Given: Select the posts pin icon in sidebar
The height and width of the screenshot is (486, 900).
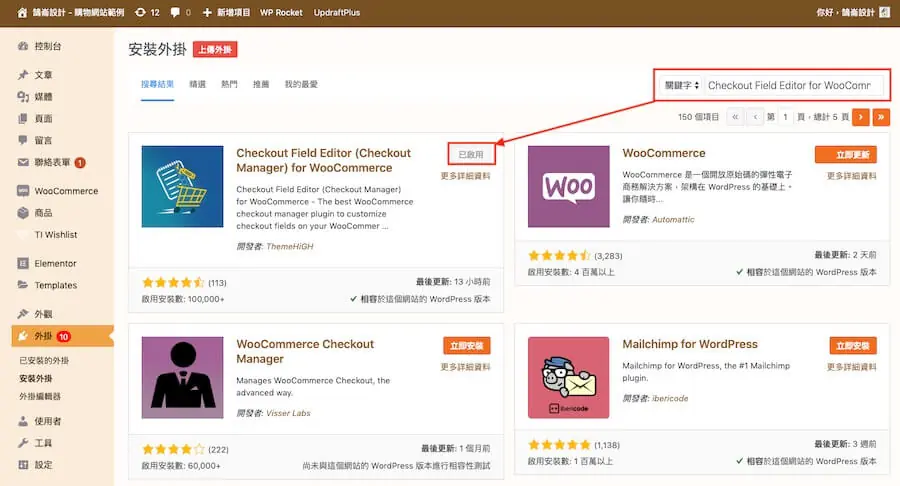Looking at the screenshot, I should tap(23, 75).
